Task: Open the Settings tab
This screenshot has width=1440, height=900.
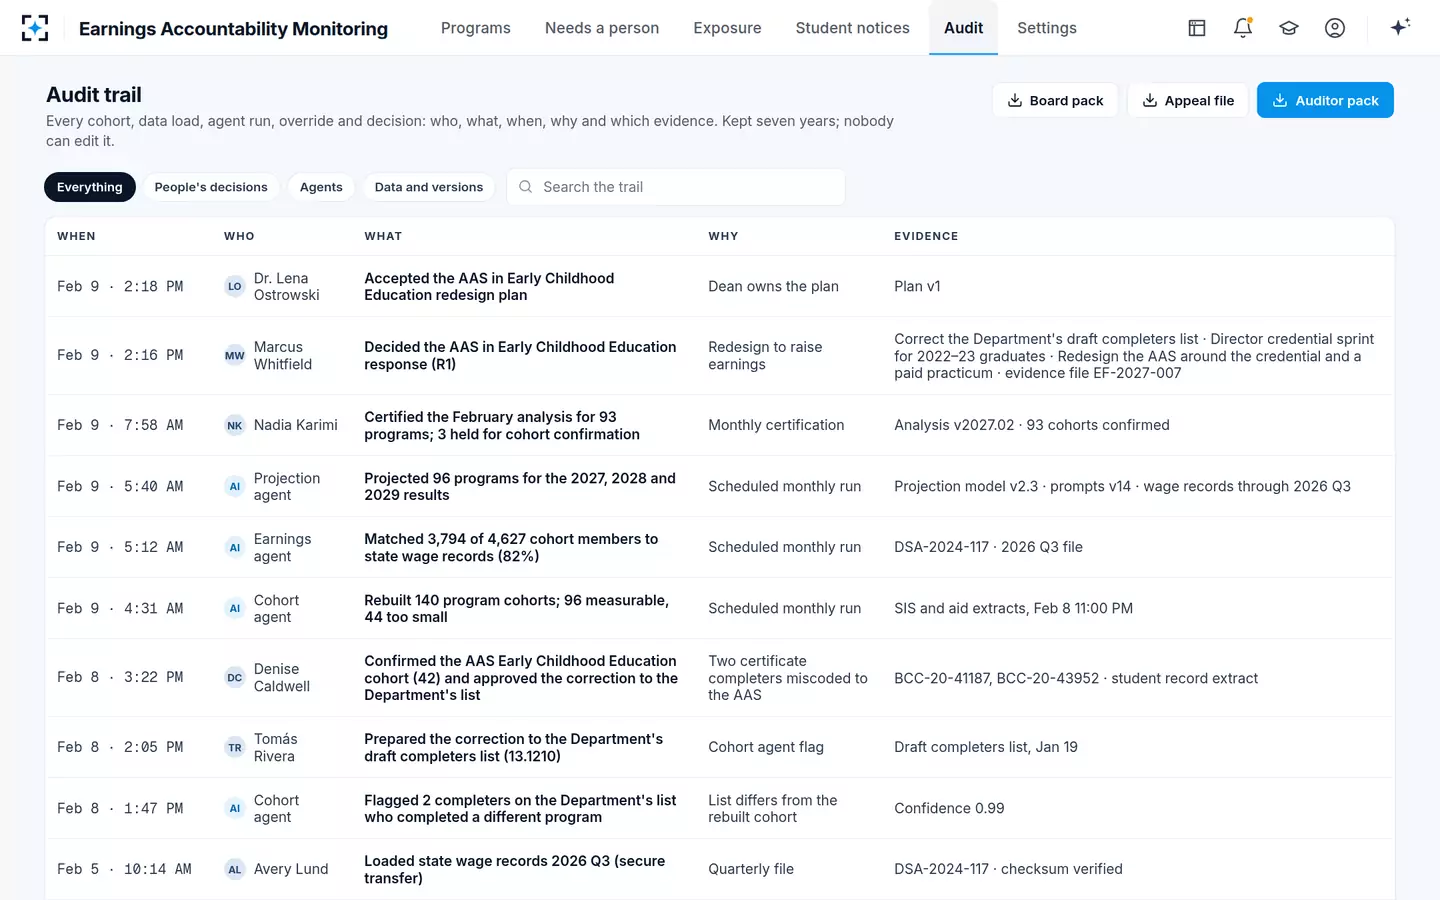Action: click(x=1047, y=28)
